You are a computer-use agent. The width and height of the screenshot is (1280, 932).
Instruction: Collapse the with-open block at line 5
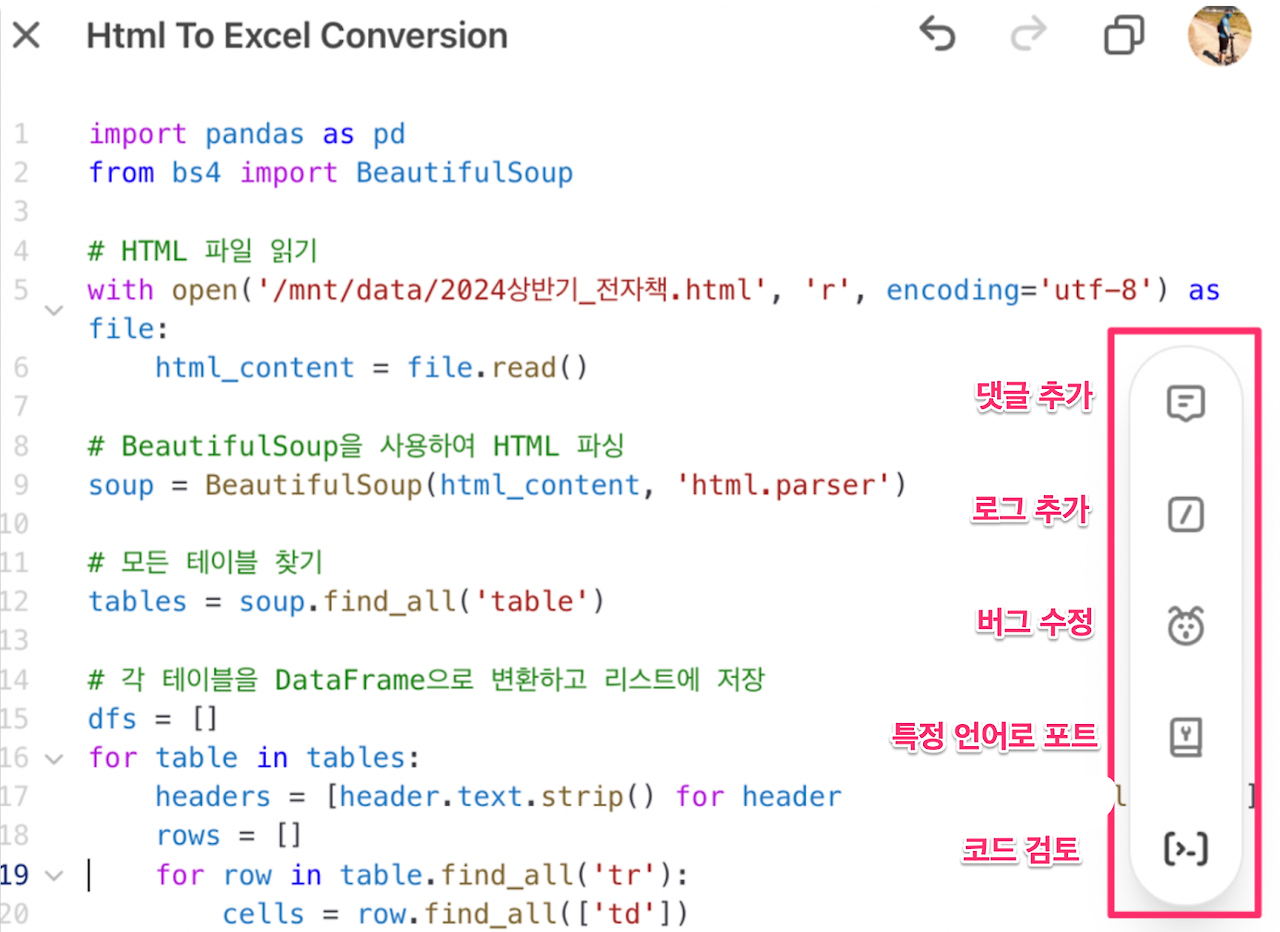(54, 311)
